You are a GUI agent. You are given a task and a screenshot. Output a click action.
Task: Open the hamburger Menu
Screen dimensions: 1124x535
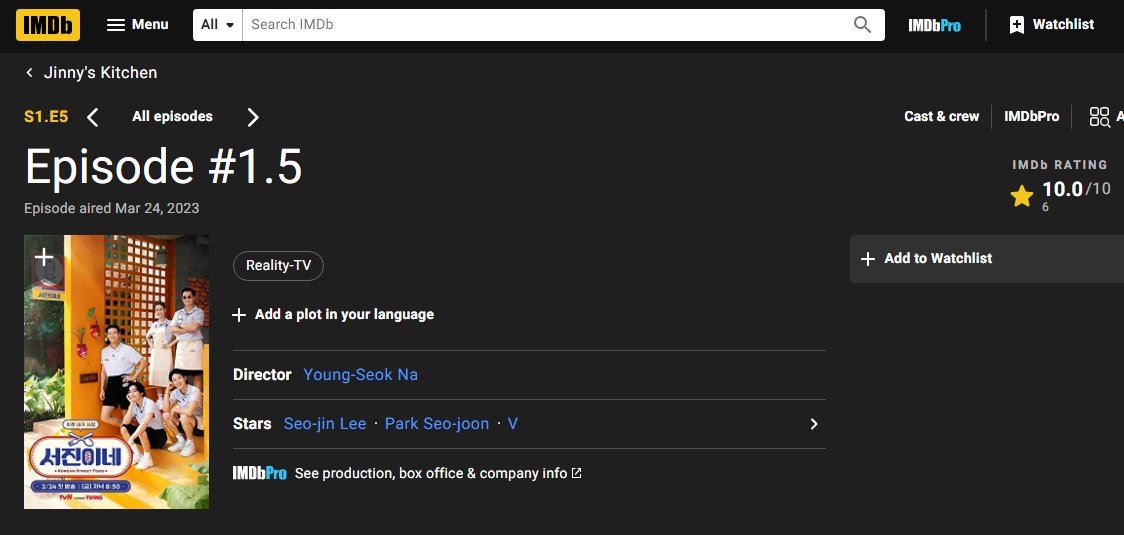click(x=138, y=24)
